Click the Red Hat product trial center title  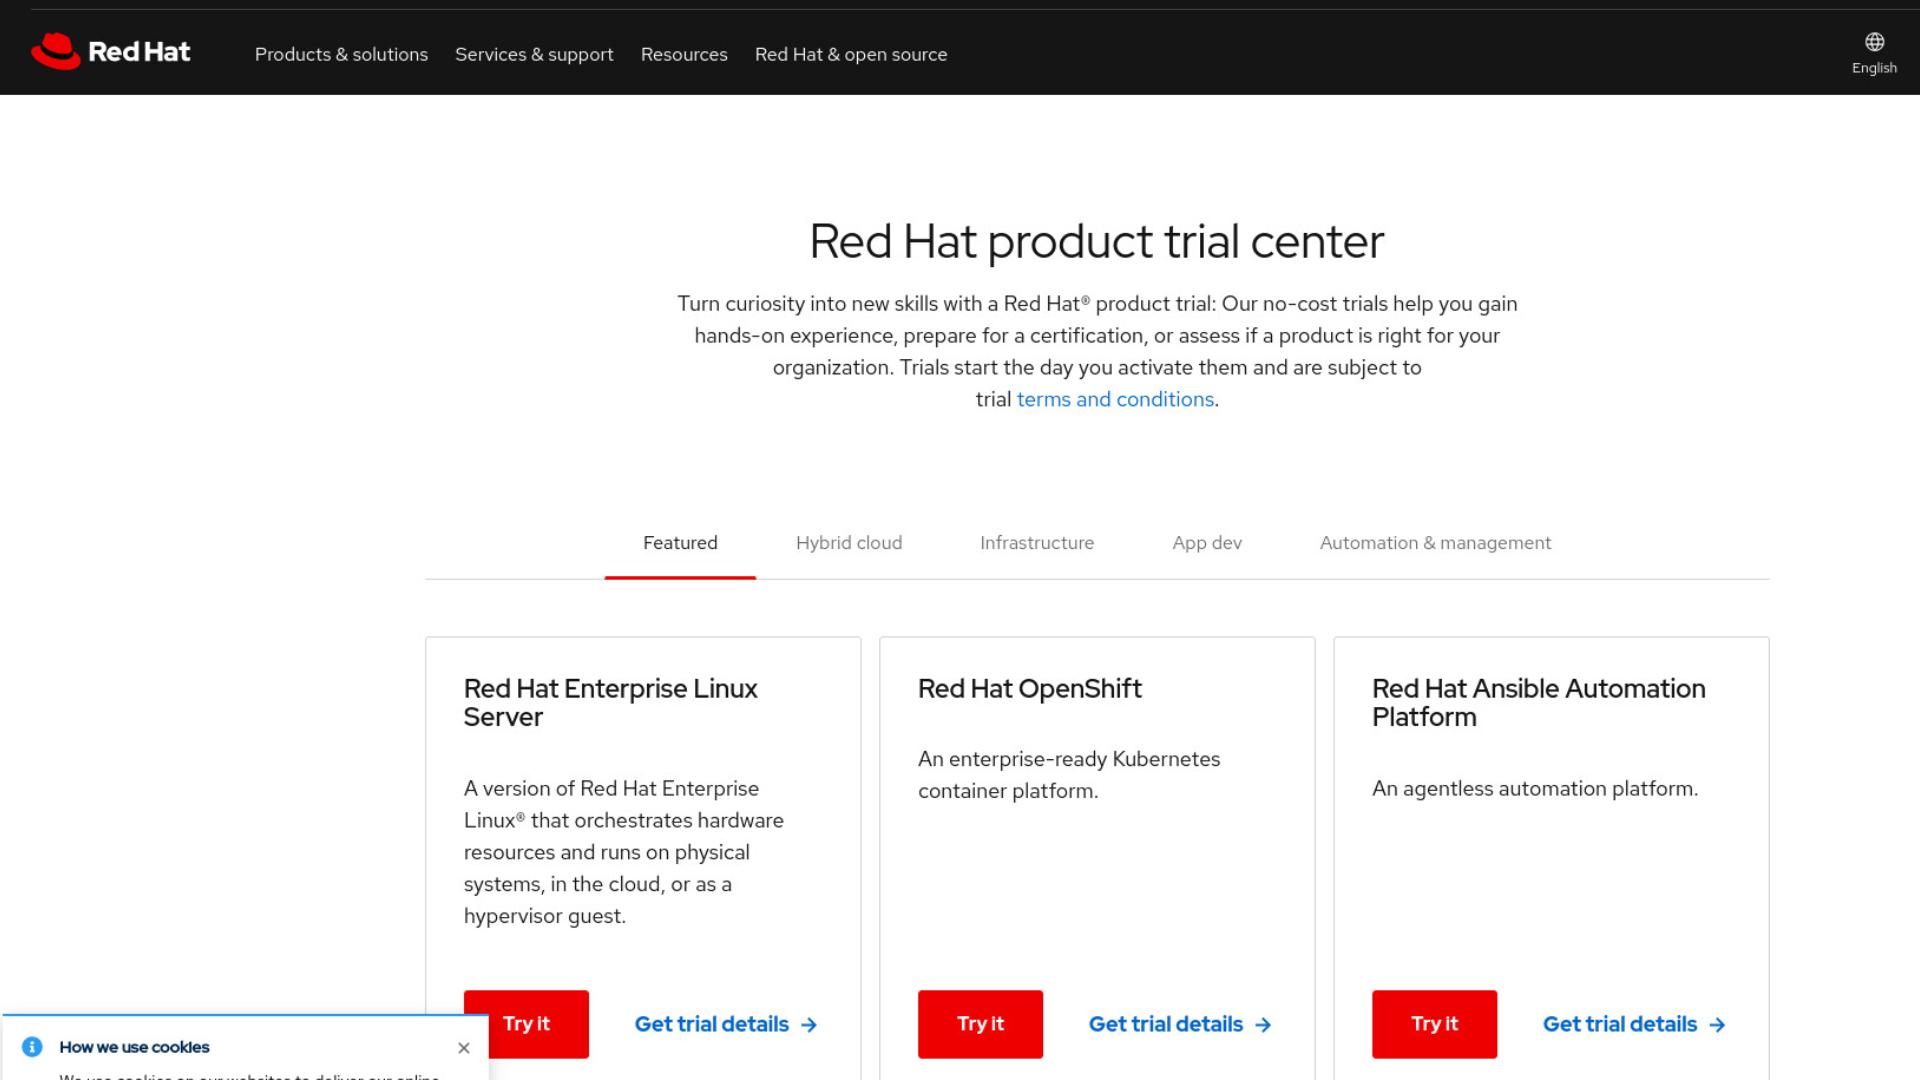coord(1096,241)
